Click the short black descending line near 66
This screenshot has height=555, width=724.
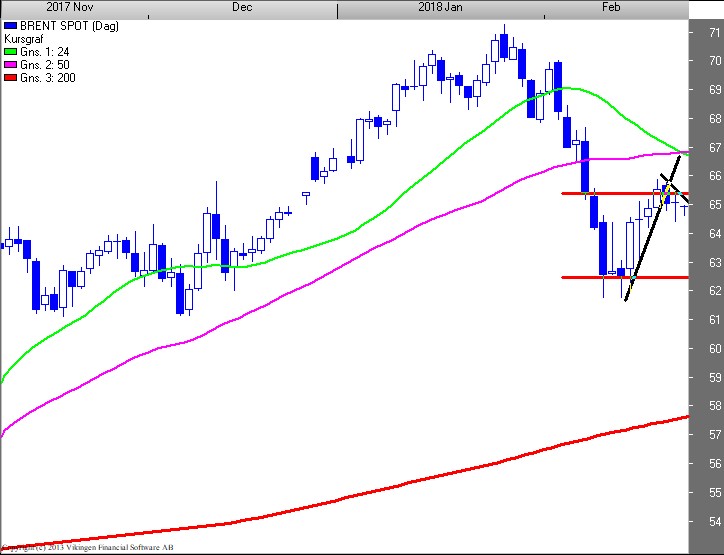tap(673, 189)
